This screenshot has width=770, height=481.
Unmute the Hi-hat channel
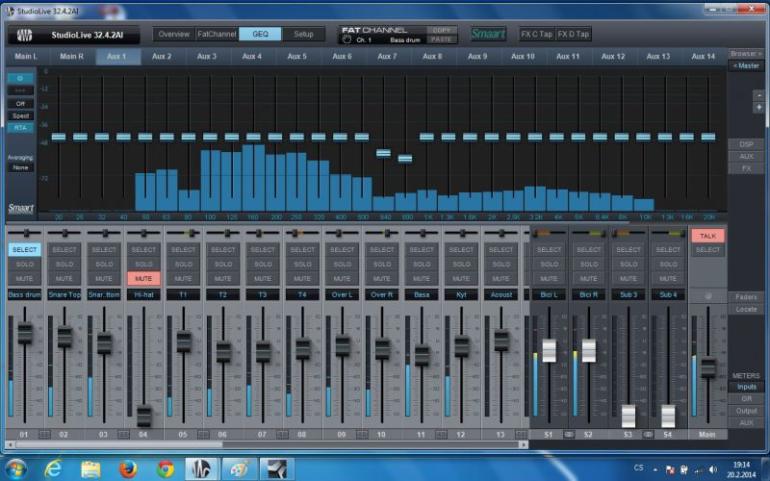(x=143, y=279)
